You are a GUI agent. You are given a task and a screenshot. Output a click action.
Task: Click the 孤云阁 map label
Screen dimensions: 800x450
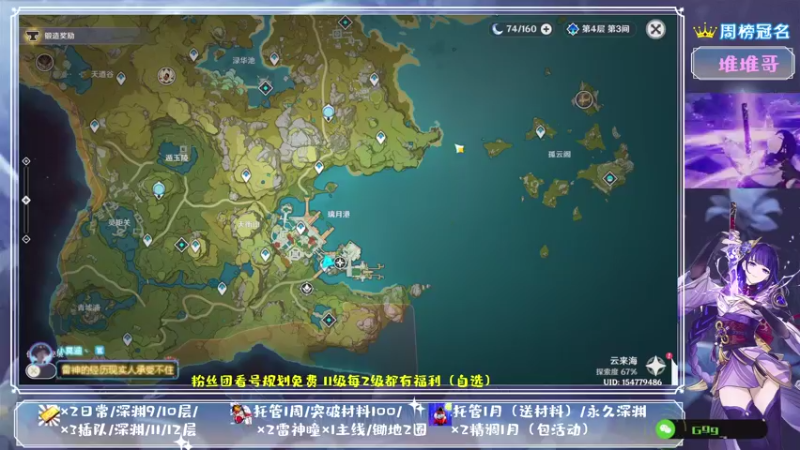tap(559, 154)
